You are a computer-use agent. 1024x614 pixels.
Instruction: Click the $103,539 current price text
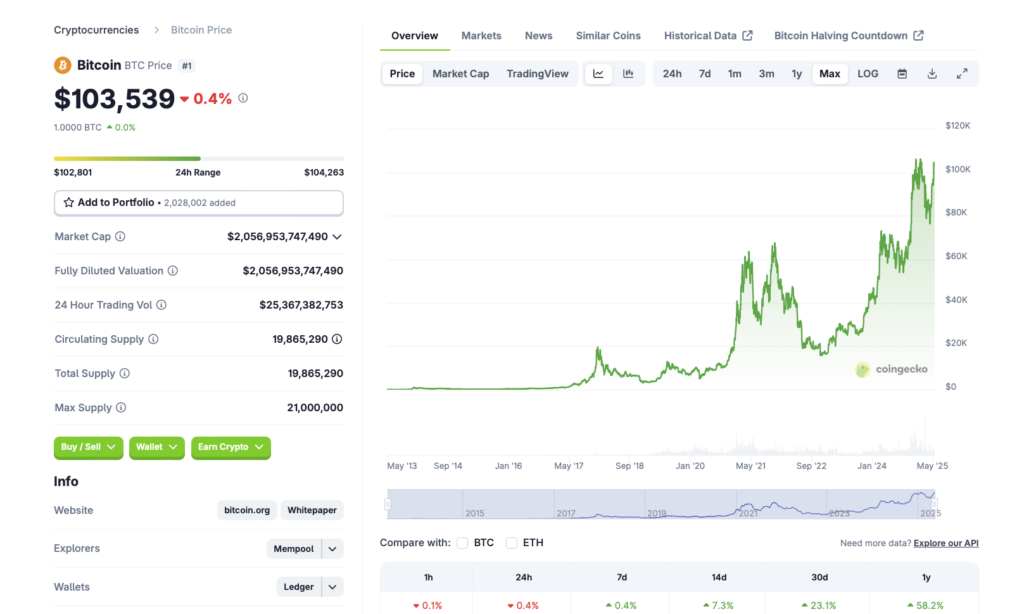[114, 99]
